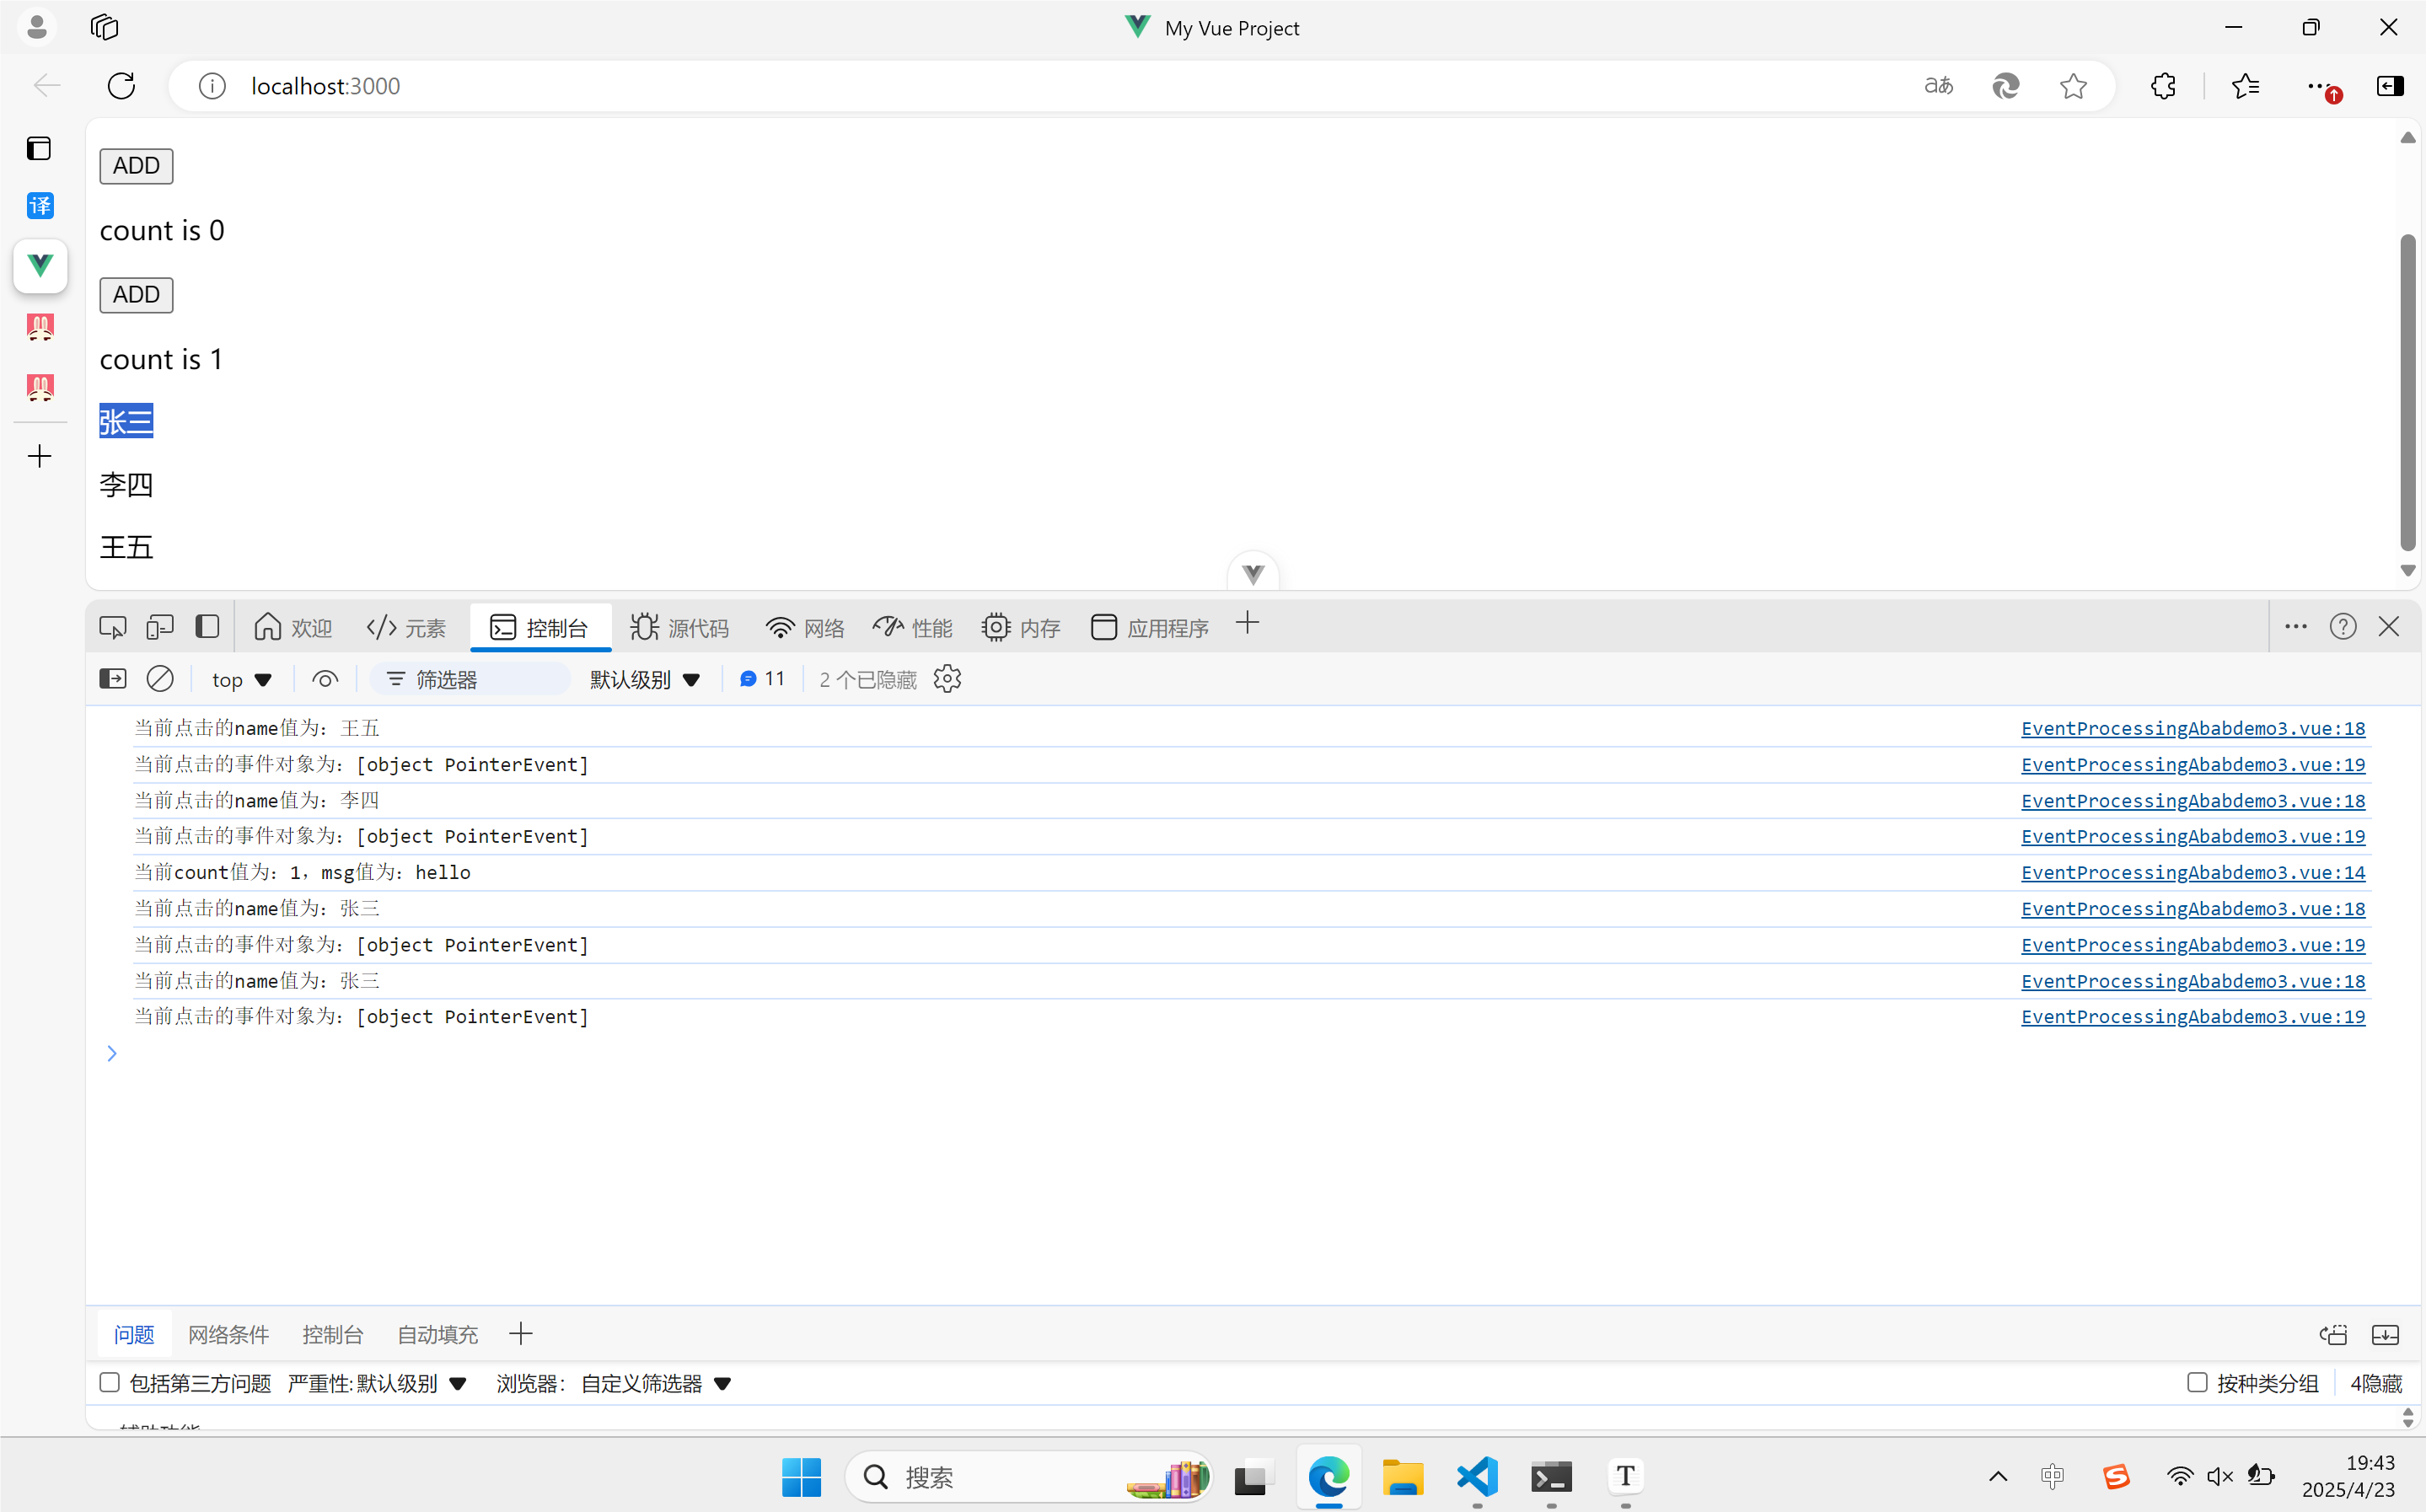Image resolution: width=2426 pixels, height=1512 pixels.
Task: Add page to favorites star icon
Action: pyautogui.click(x=2073, y=86)
